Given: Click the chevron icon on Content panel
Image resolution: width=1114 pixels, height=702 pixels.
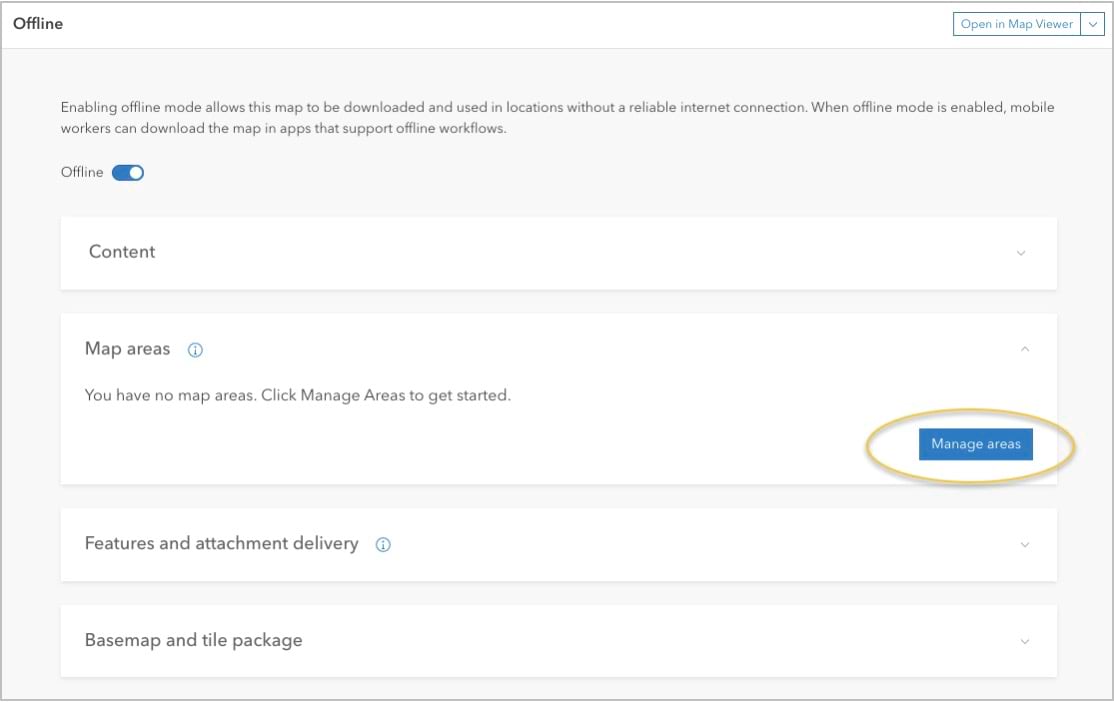Looking at the screenshot, I should tap(1021, 253).
